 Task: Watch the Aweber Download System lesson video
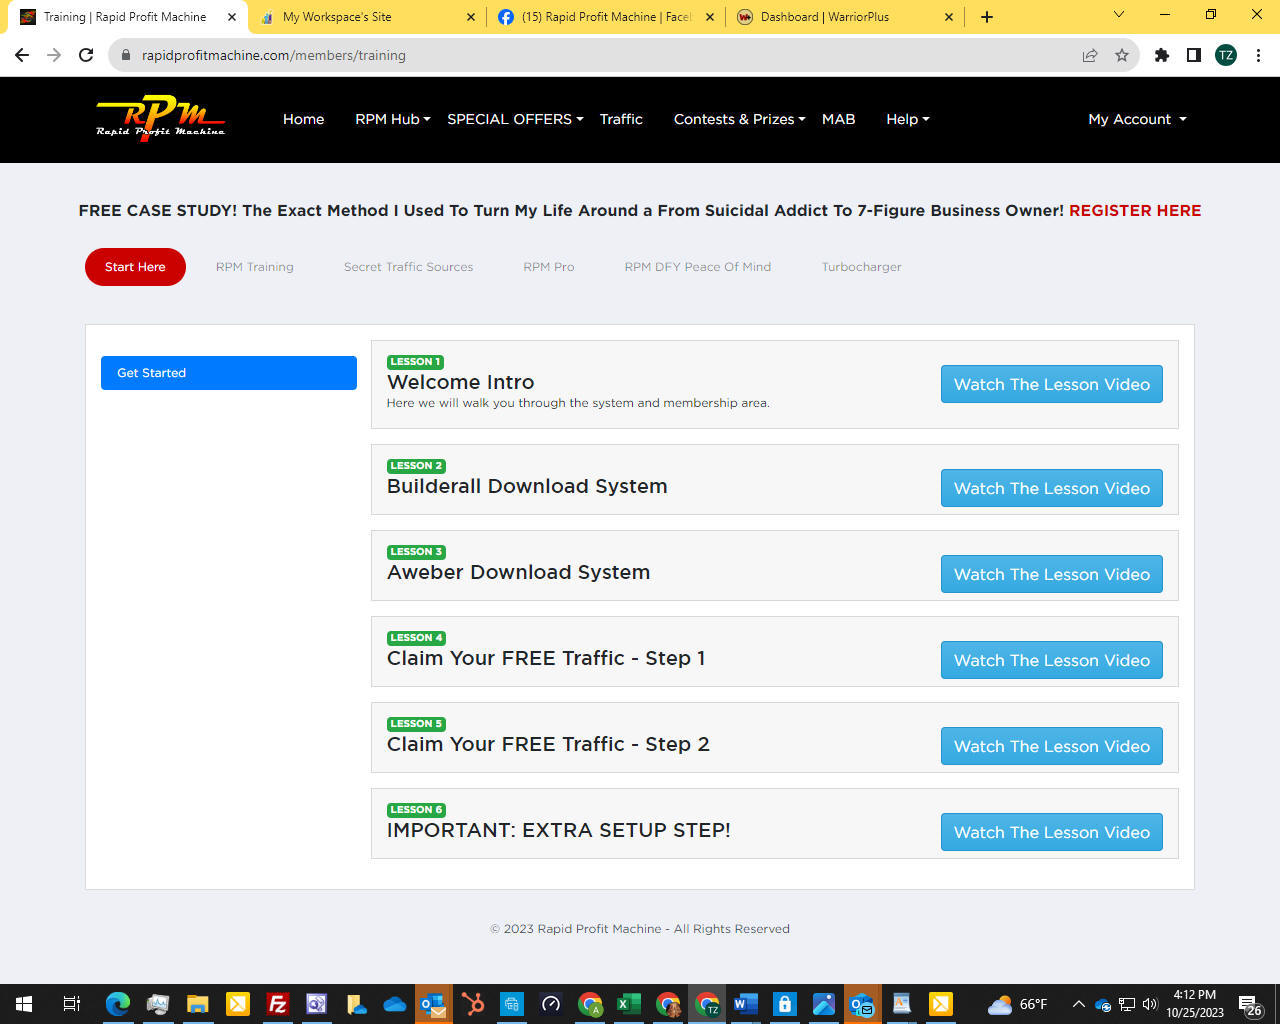coord(1052,574)
